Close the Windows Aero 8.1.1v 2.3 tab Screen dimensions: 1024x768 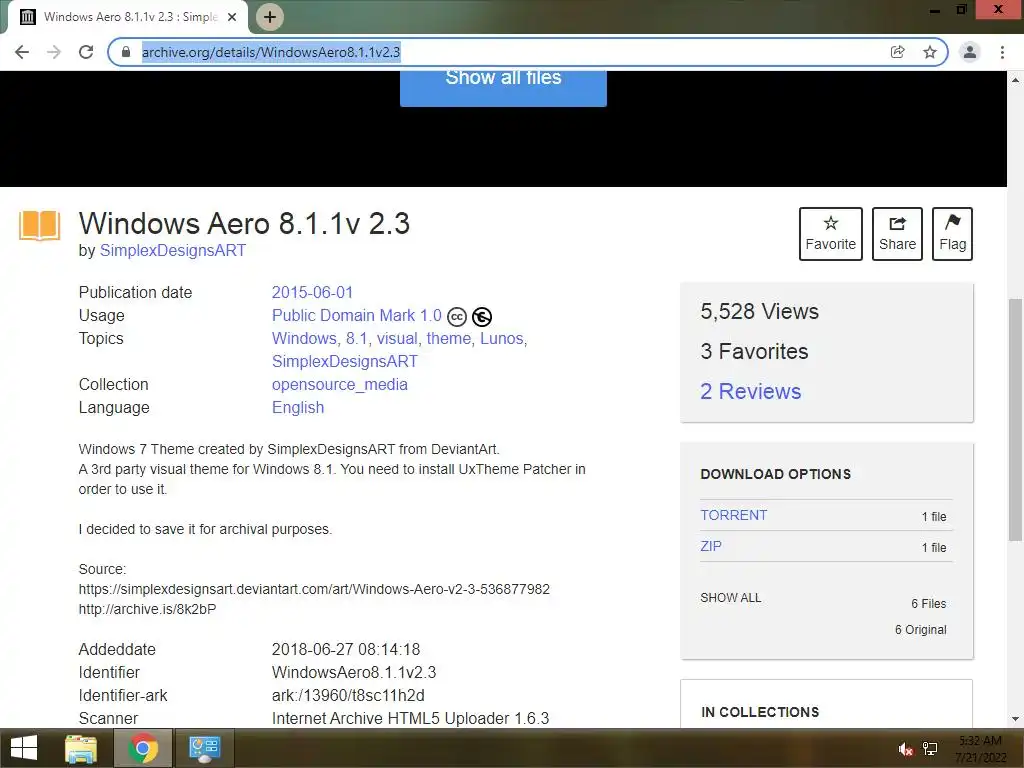tap(232, 17)
